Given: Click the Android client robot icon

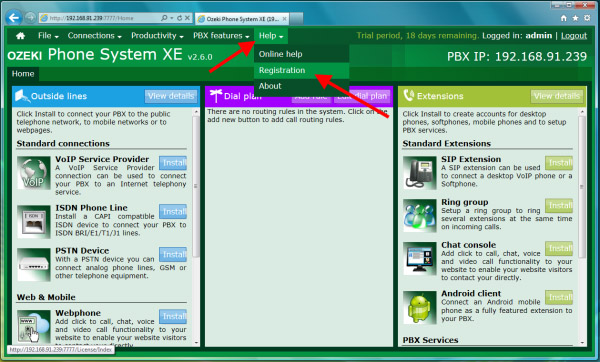Looking at the screenshot, I should [420, 307].
